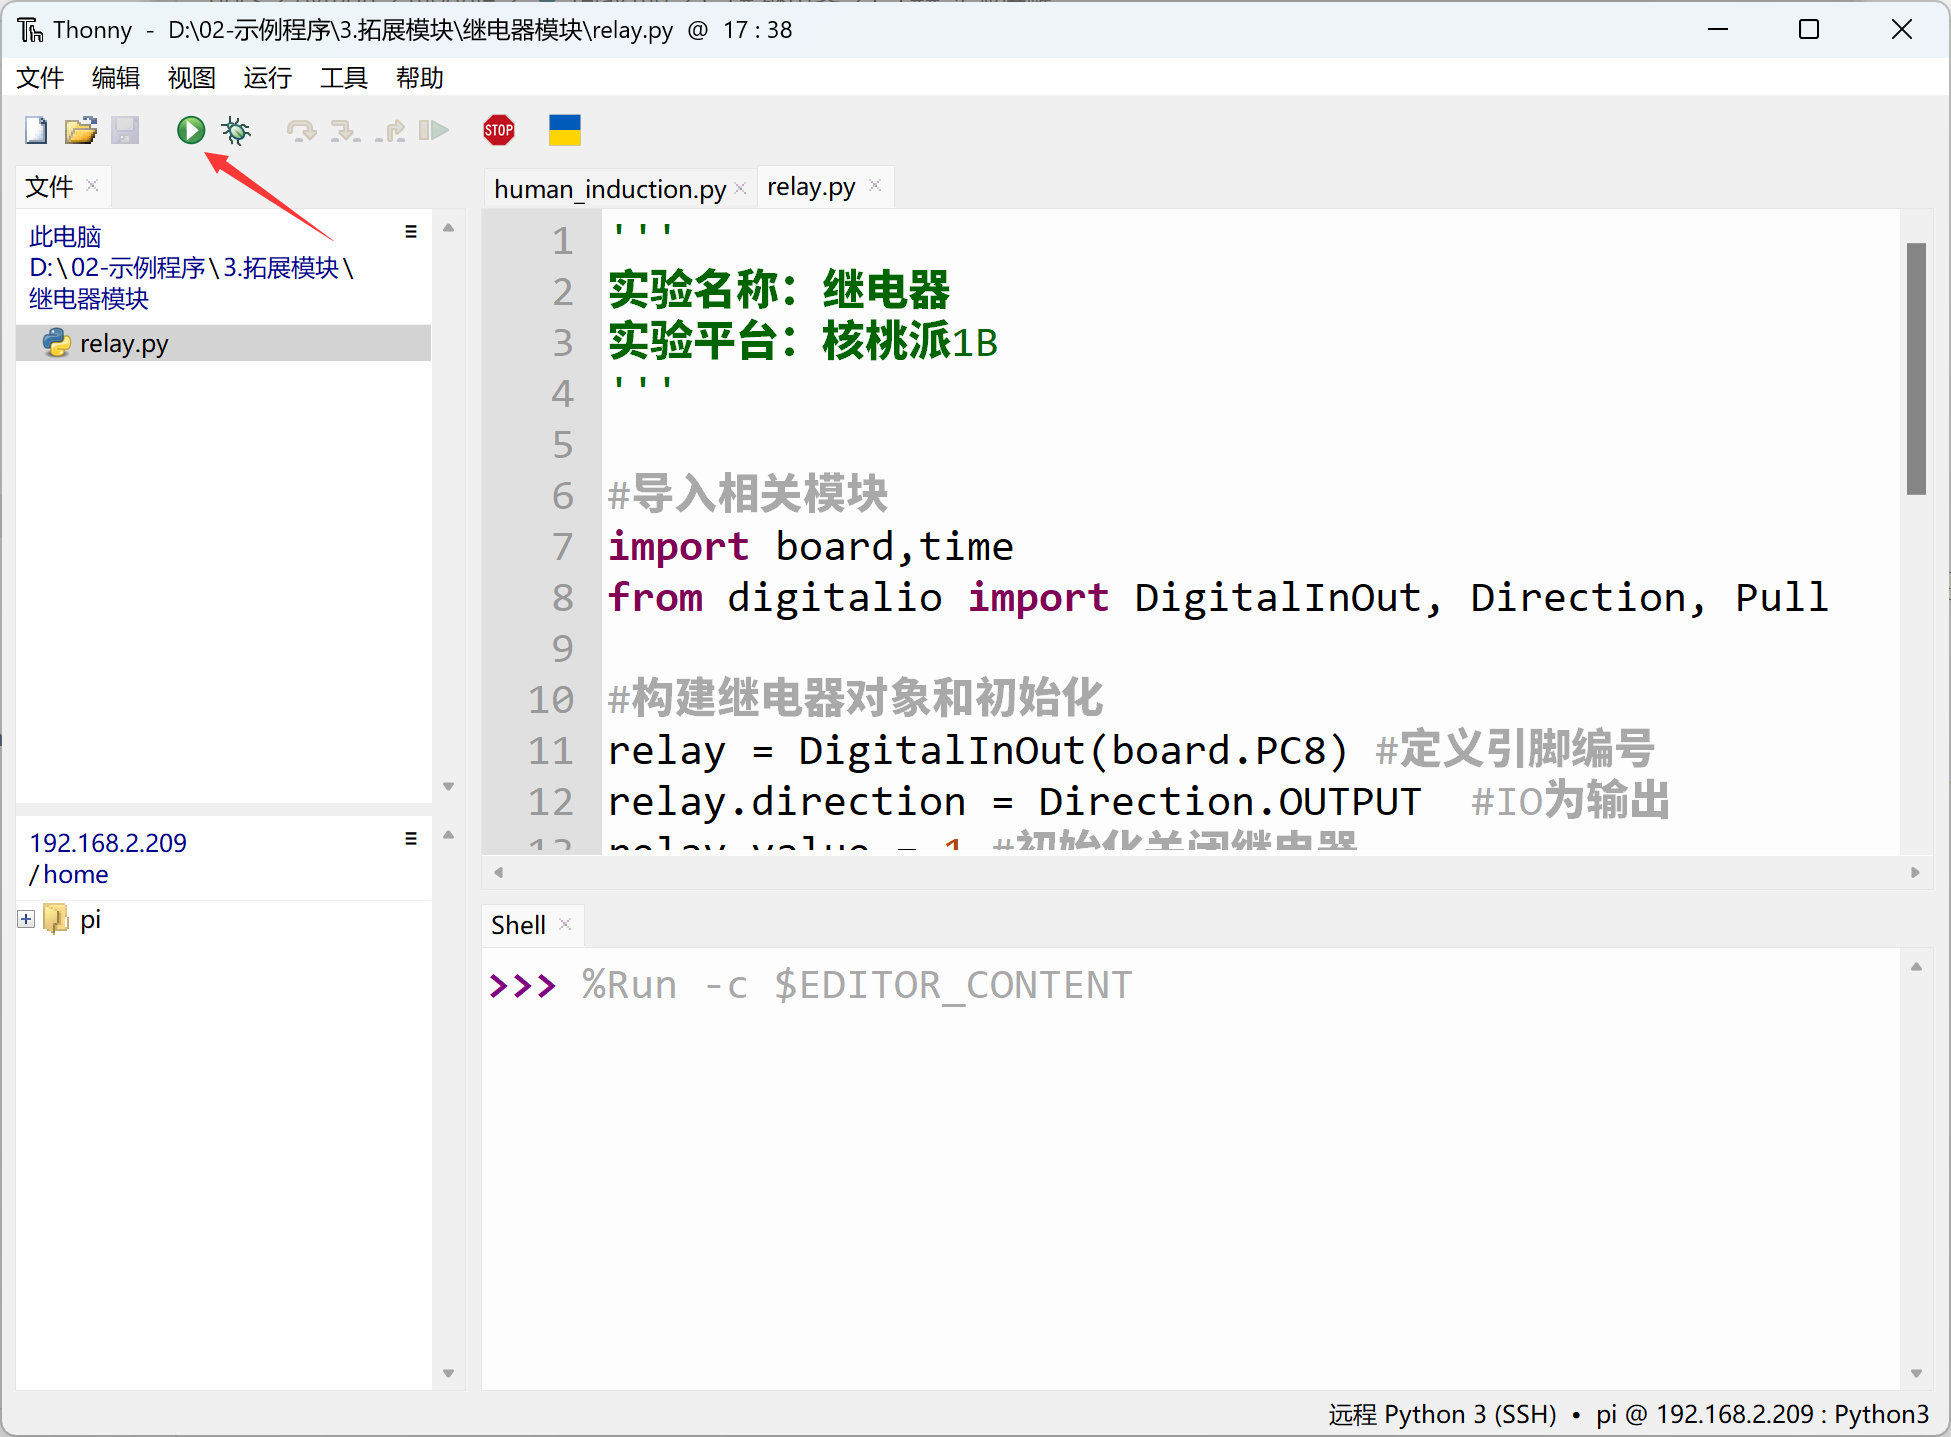Click the Step into button in toolbar
This screenshot has height=1437, width=1951.
pos(342,133)
